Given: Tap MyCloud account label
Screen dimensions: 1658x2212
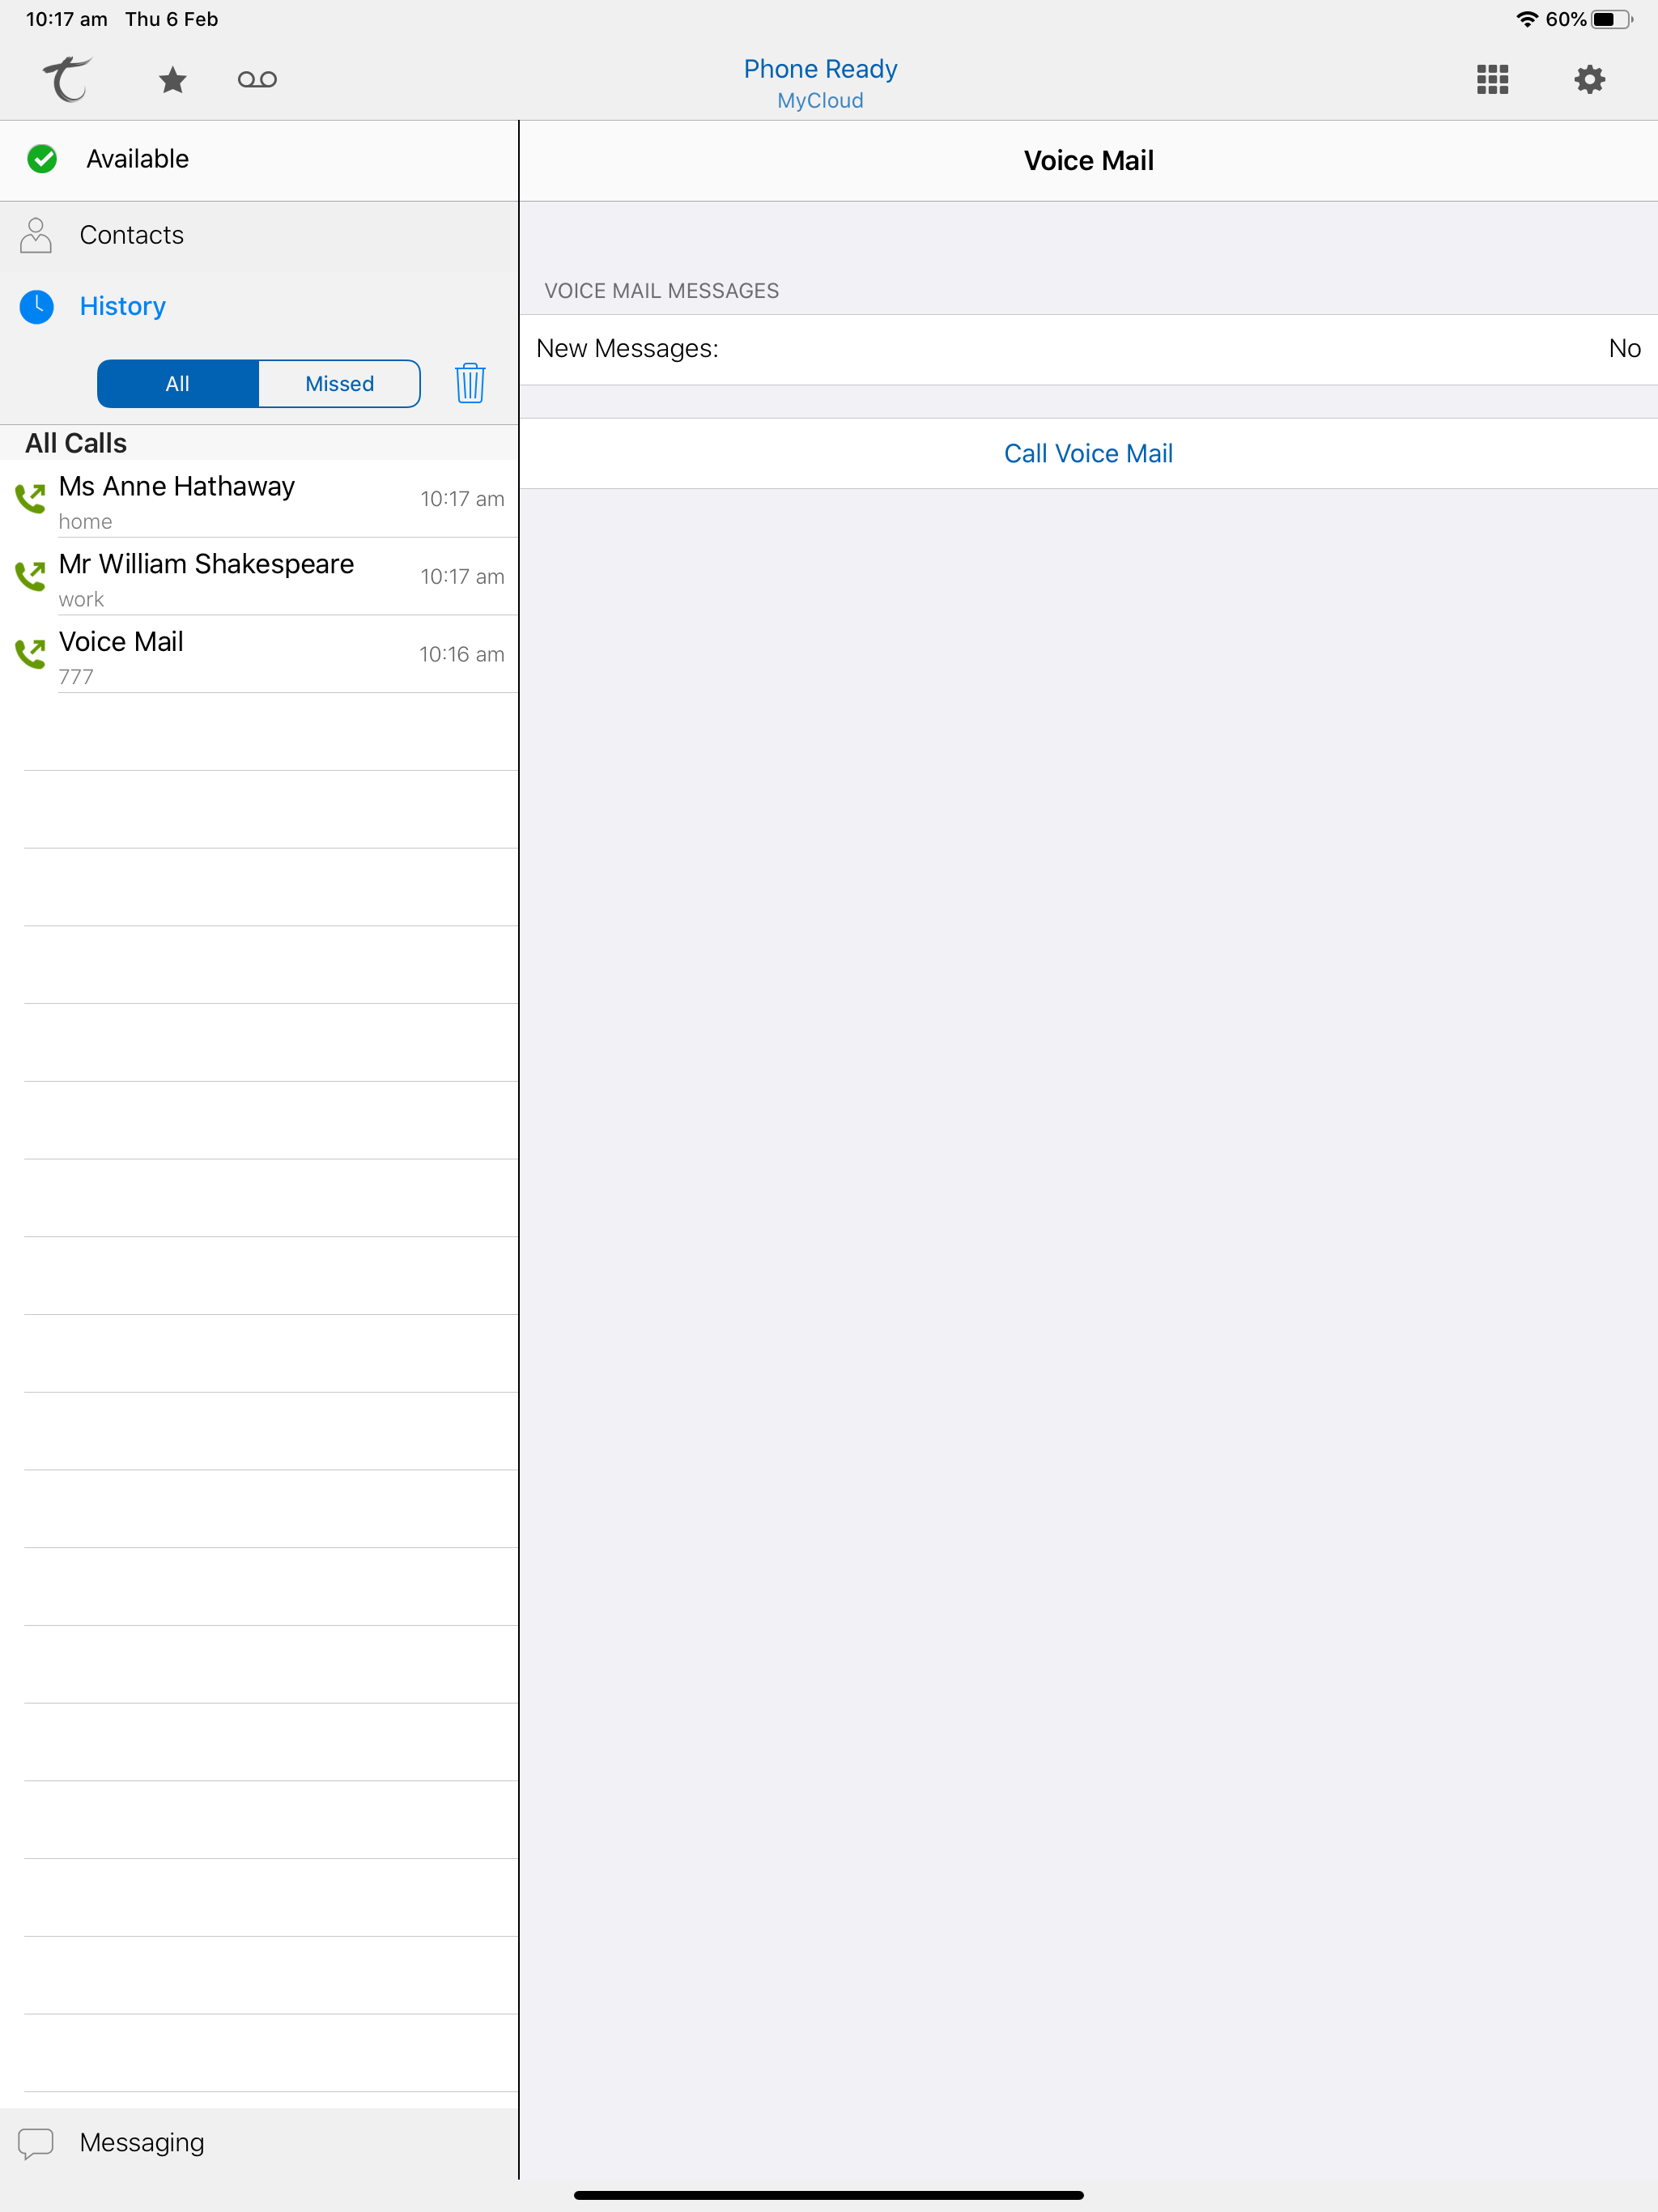Looking at the screenshot, I should 820,101.
